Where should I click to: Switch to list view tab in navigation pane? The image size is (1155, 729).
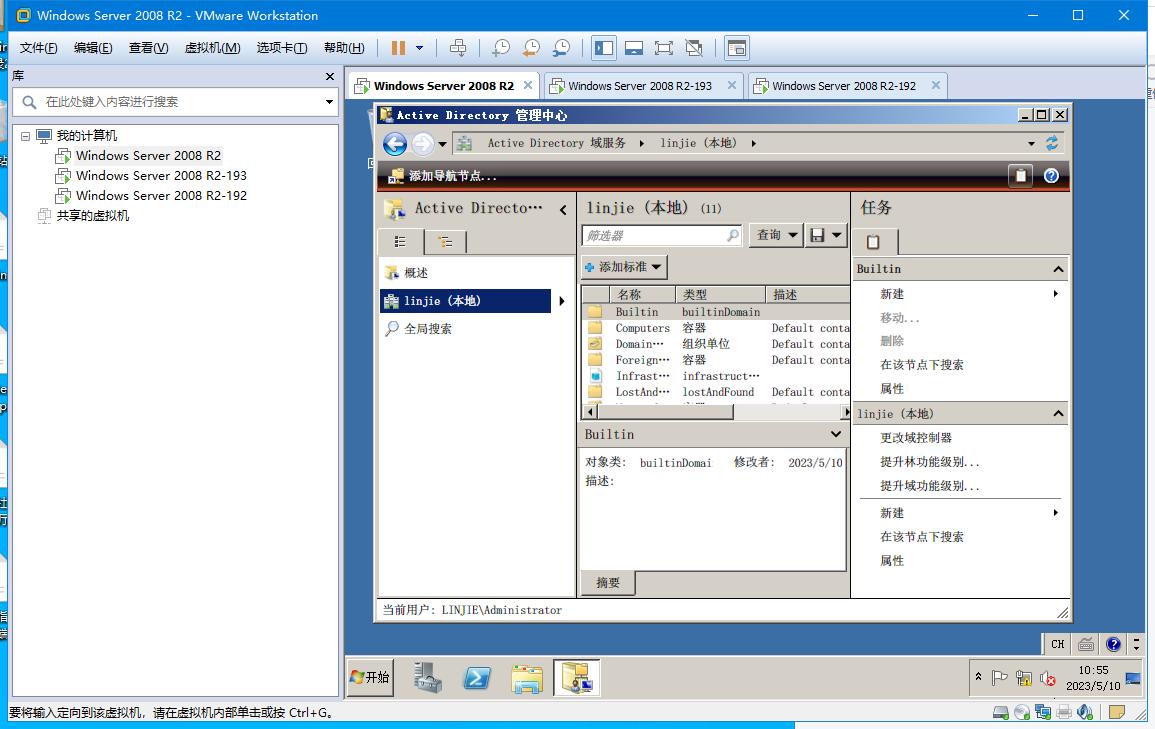click(400, 242)
